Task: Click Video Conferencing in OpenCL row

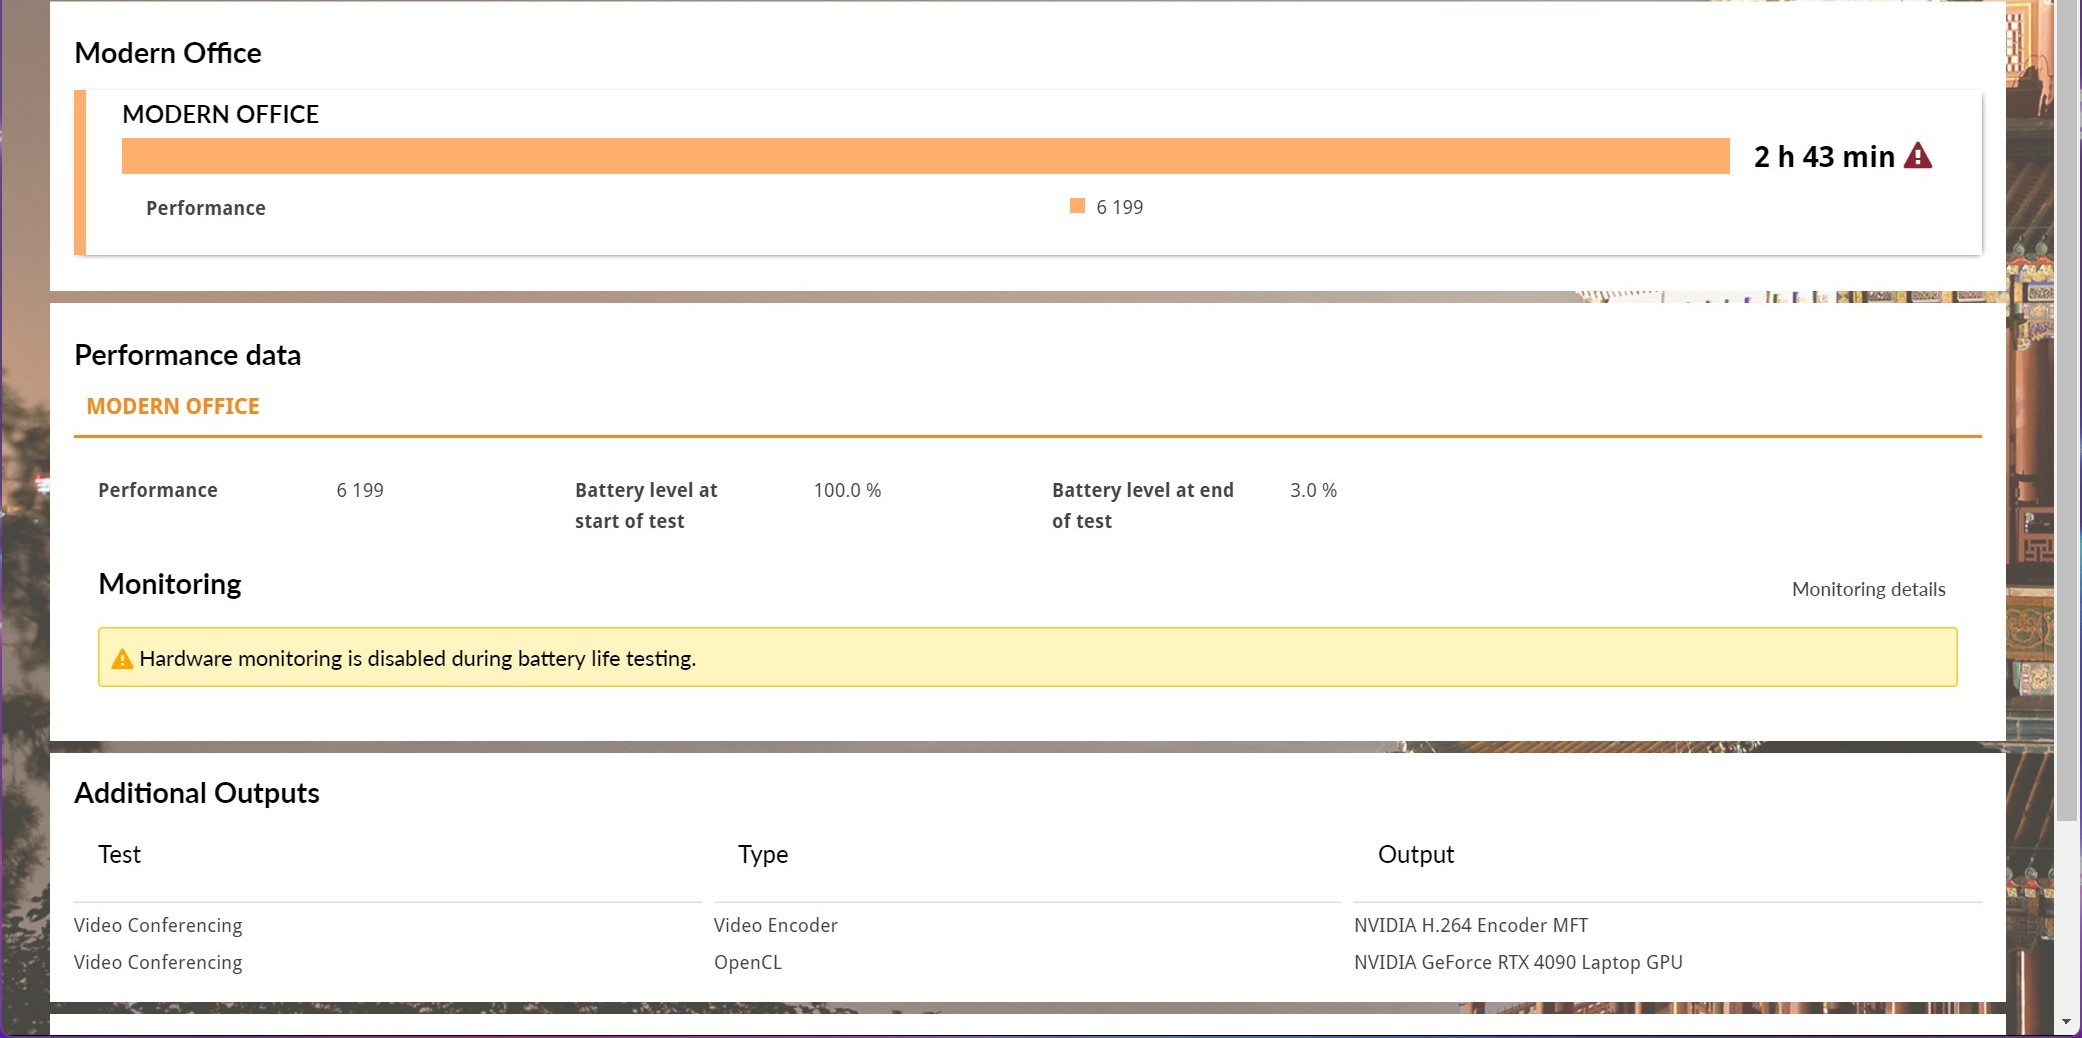Action: pos(158,962)
